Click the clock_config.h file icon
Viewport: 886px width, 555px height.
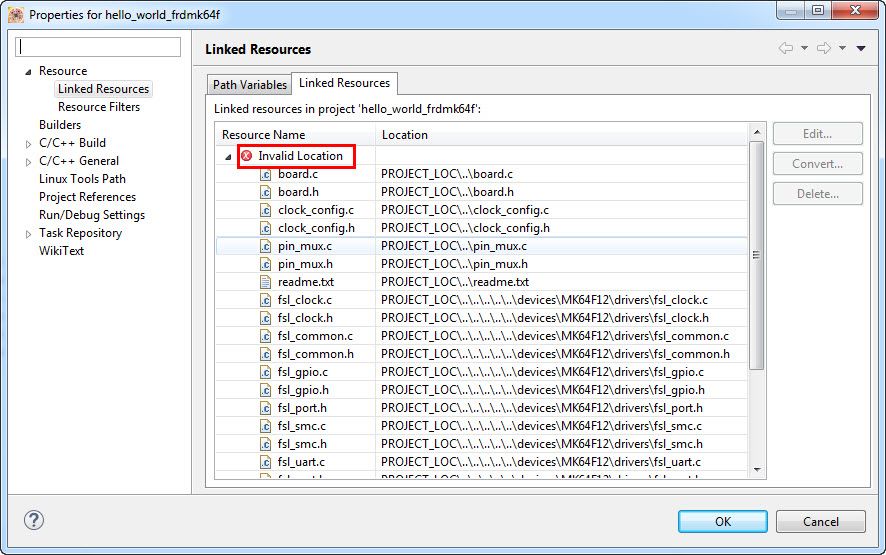(266, 228)
